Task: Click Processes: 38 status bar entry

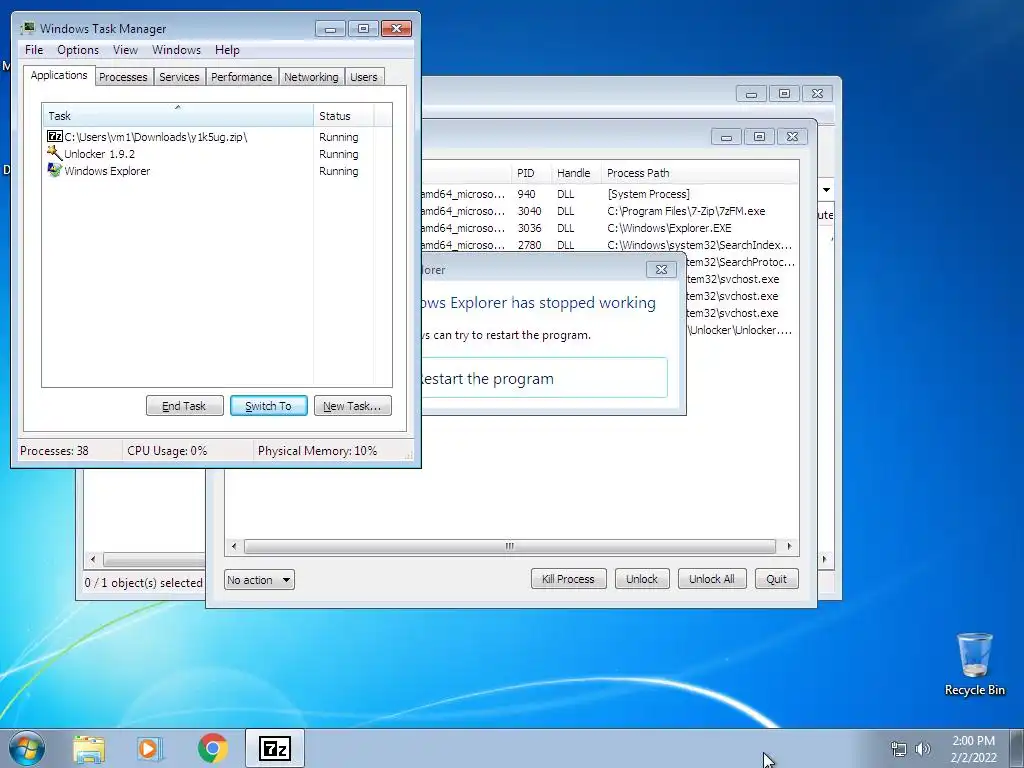Action: 54,451
